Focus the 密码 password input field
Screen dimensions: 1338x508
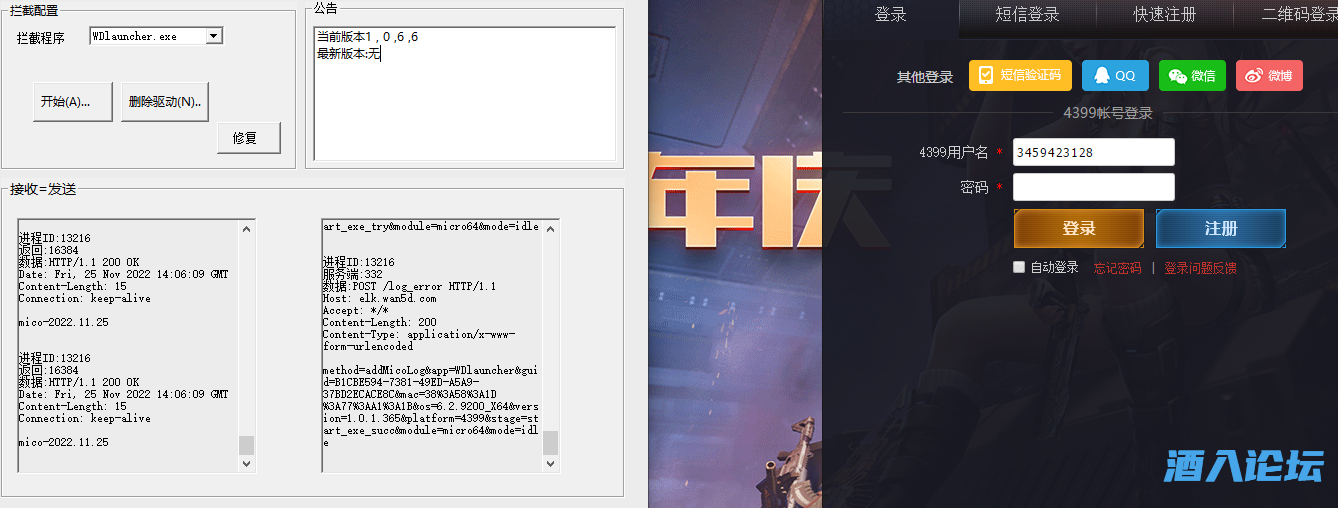1093,187
